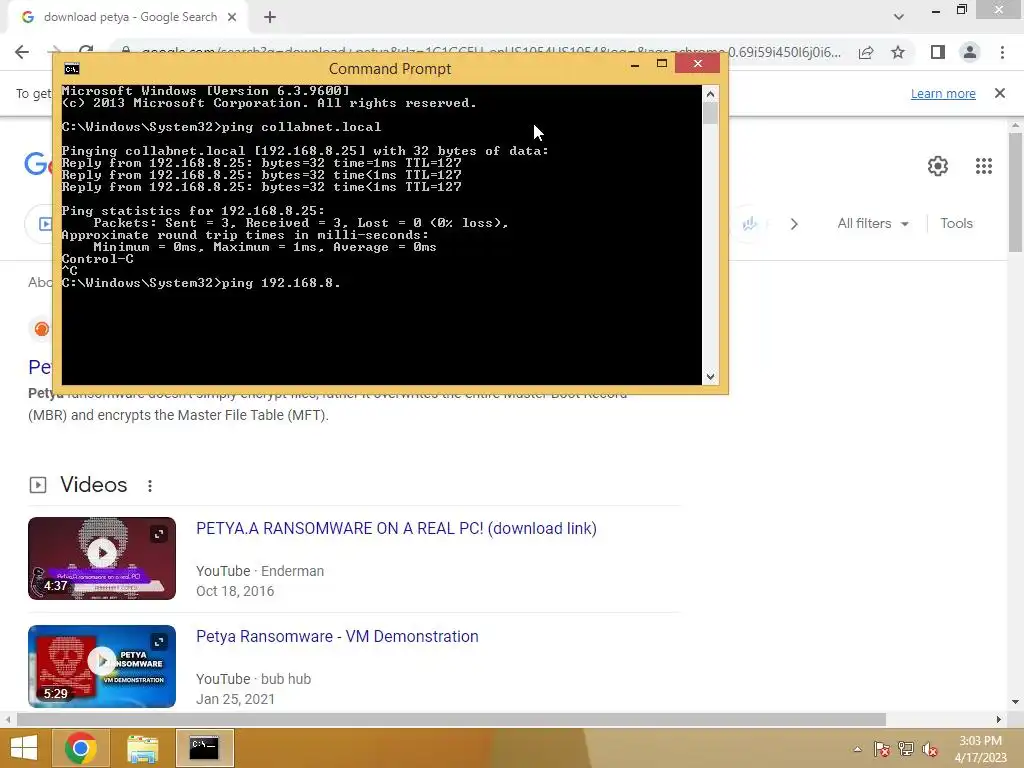The image size is (1024, 768).
Task: Close the Command Prompt window
Action: click(697, 63)
